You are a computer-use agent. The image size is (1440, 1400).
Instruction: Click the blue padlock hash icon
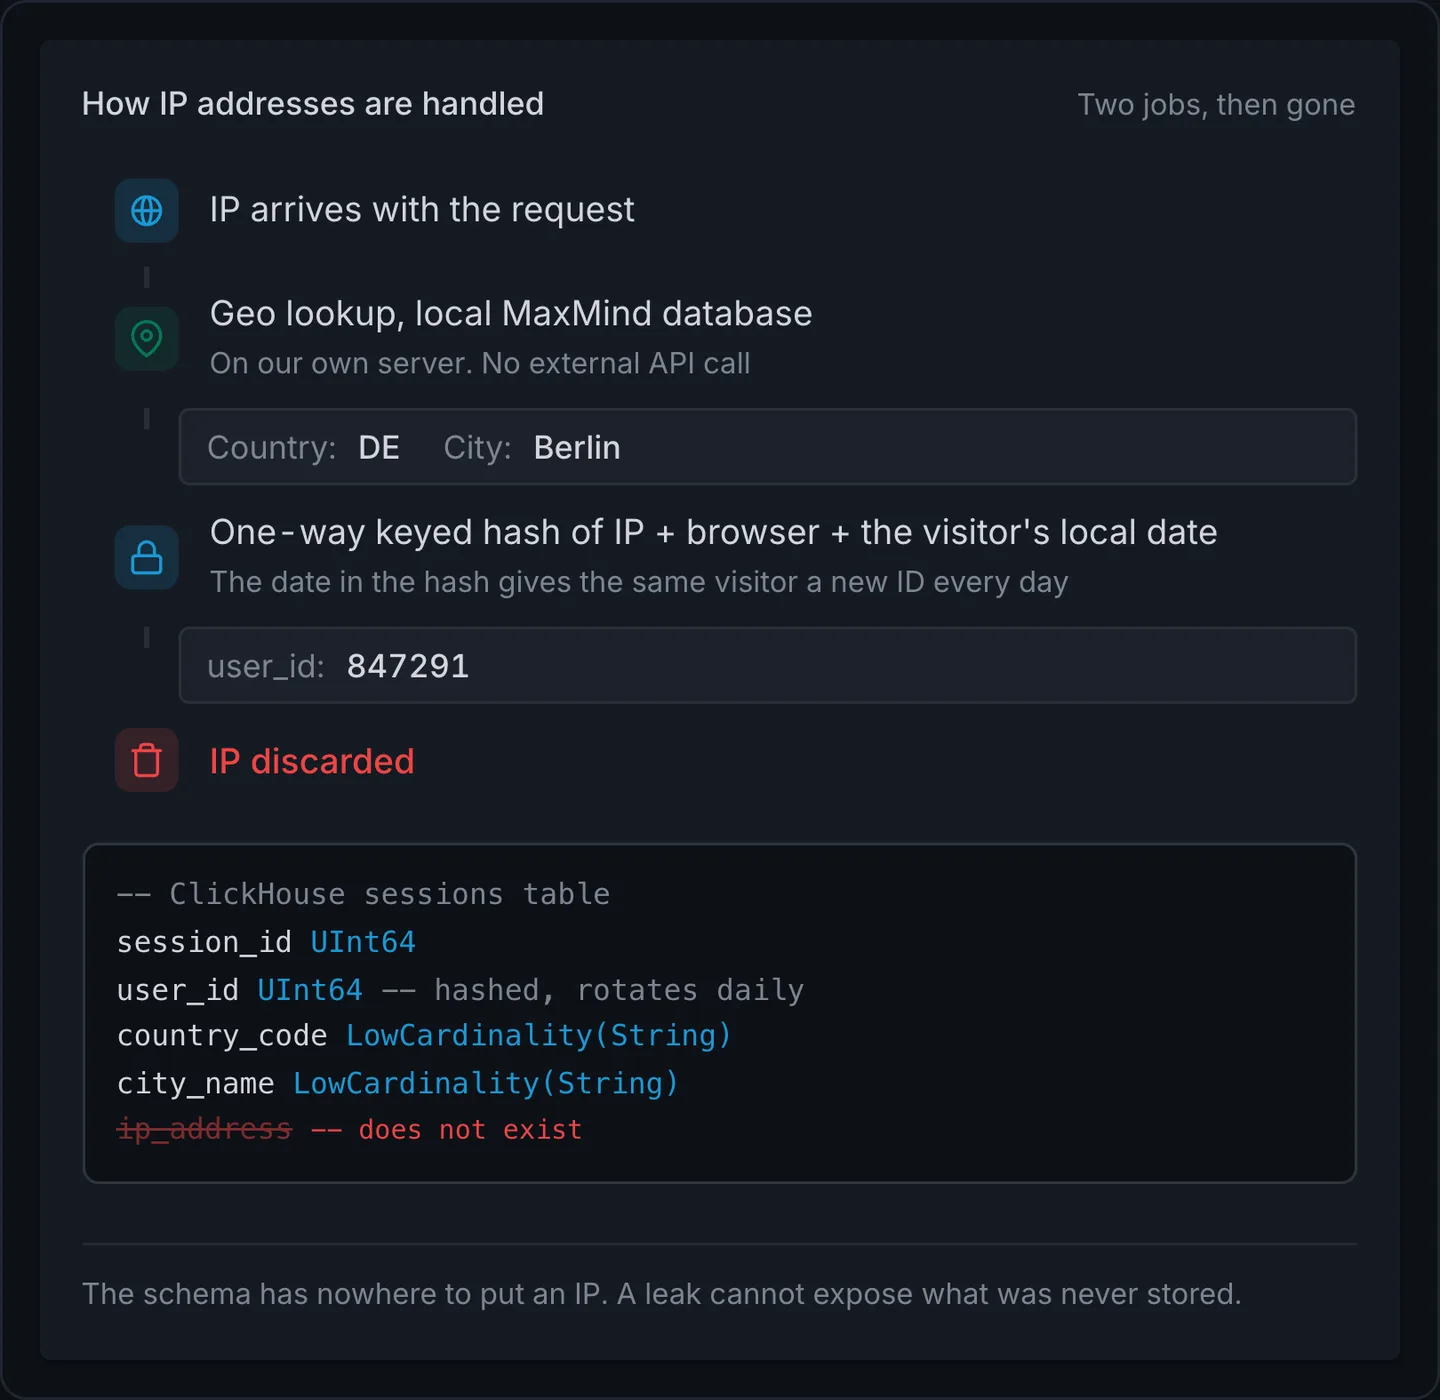(147, 558)
